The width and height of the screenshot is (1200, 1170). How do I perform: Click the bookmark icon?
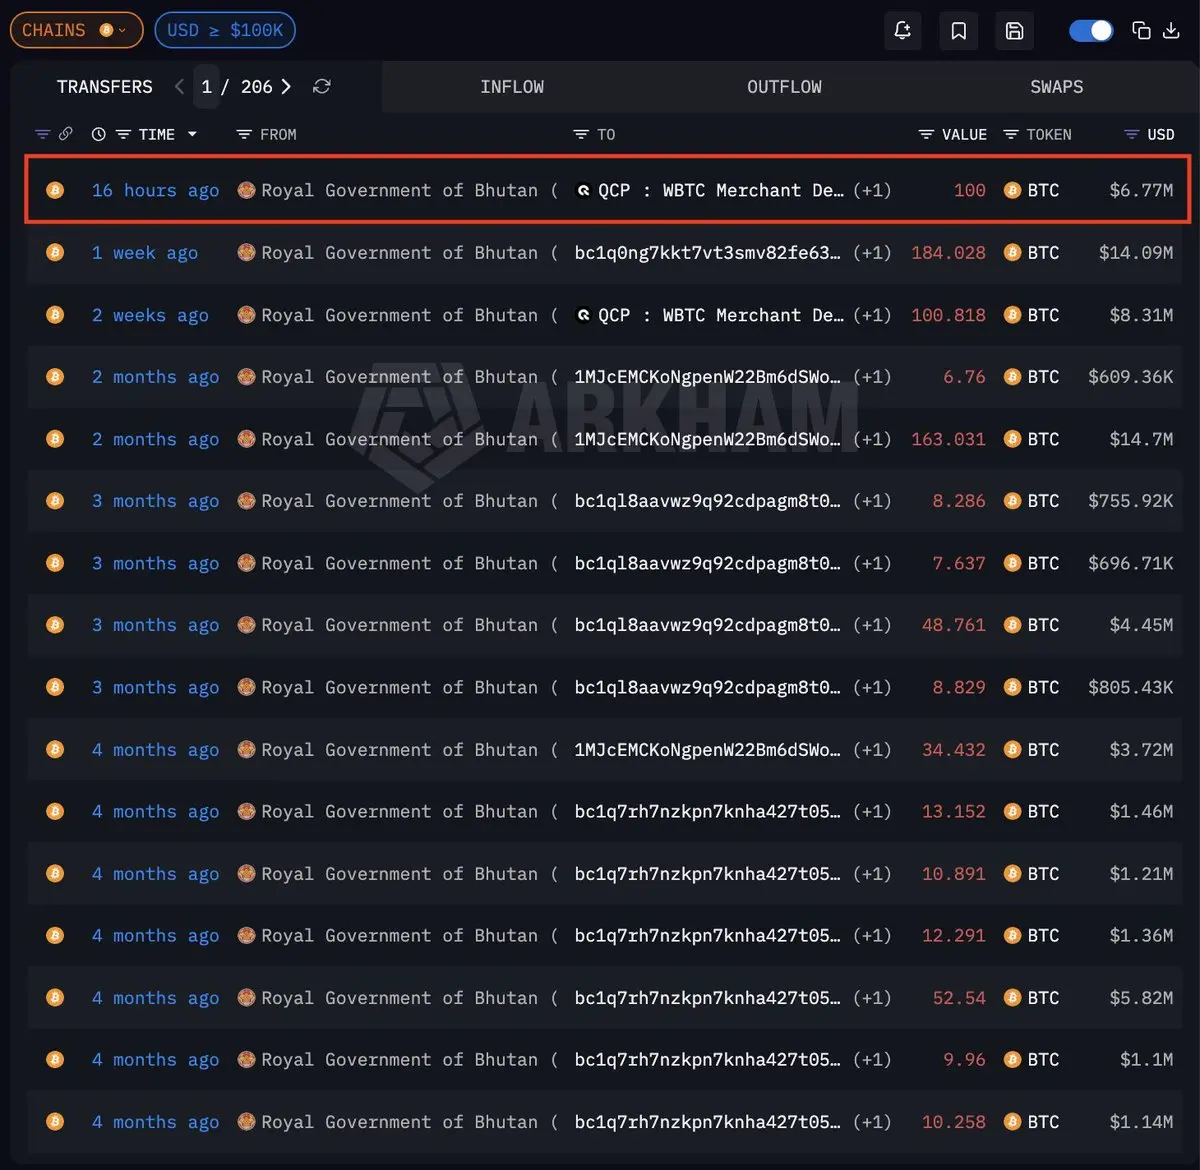[958, 31]
